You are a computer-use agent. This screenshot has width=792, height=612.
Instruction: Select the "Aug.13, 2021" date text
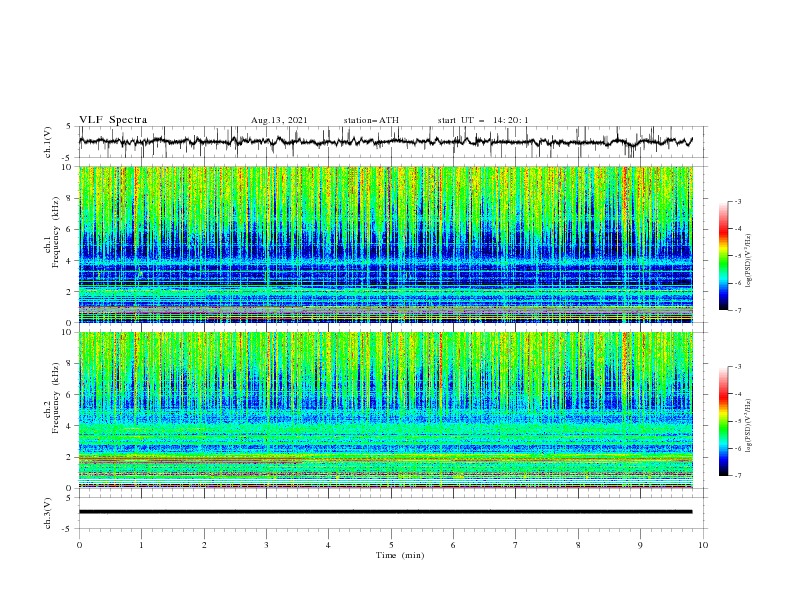pyautogui.click(x=279, y=120)
